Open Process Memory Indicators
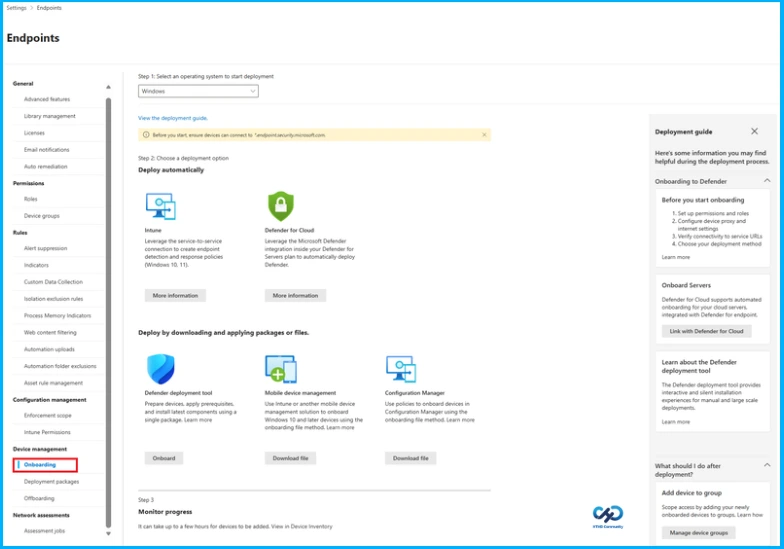Screen dimensions: 784x549 pos(58,316)
